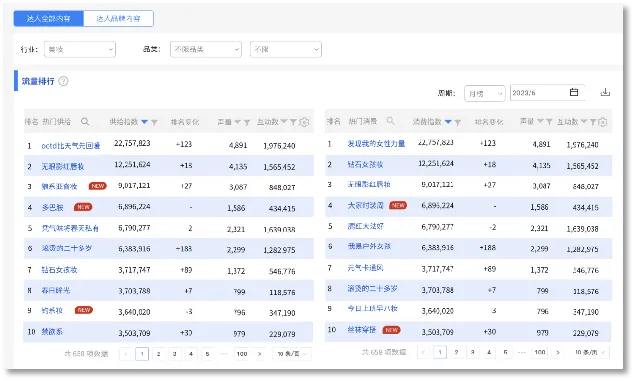The width and height of the screenshot is (635, 381).
Task: Open search in the 热门供给 column header
Action: tap(85, 121)
